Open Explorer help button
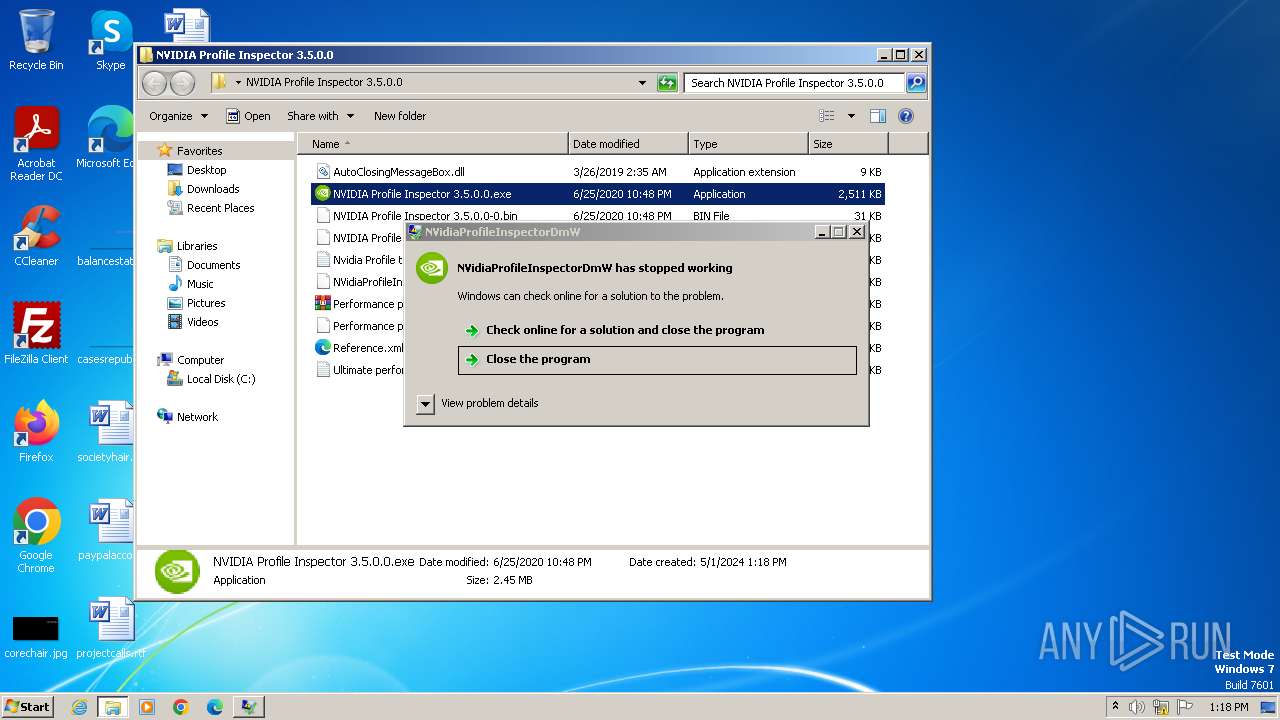This screenshot has width=1280, height=720. click(x=906, y=116)
